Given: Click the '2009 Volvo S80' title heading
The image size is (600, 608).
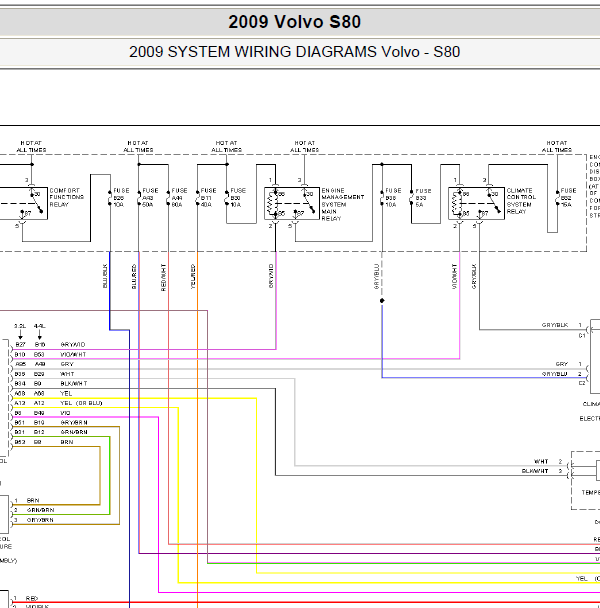Looking at the screenshot, I should (x=294, y=22).
